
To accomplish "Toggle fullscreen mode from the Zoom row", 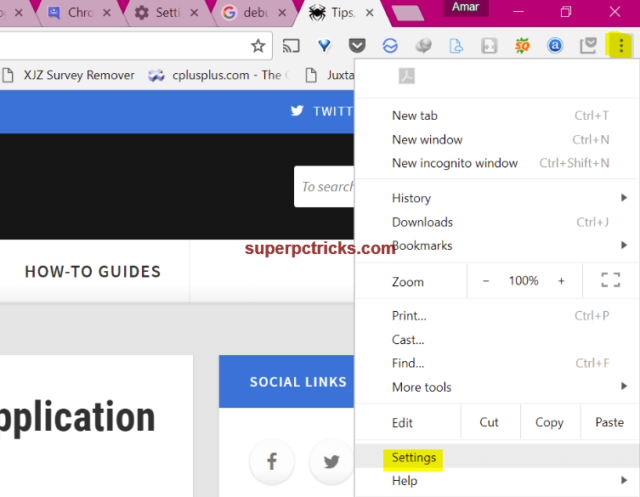I will pyautogui.click(x=611, y=280).
